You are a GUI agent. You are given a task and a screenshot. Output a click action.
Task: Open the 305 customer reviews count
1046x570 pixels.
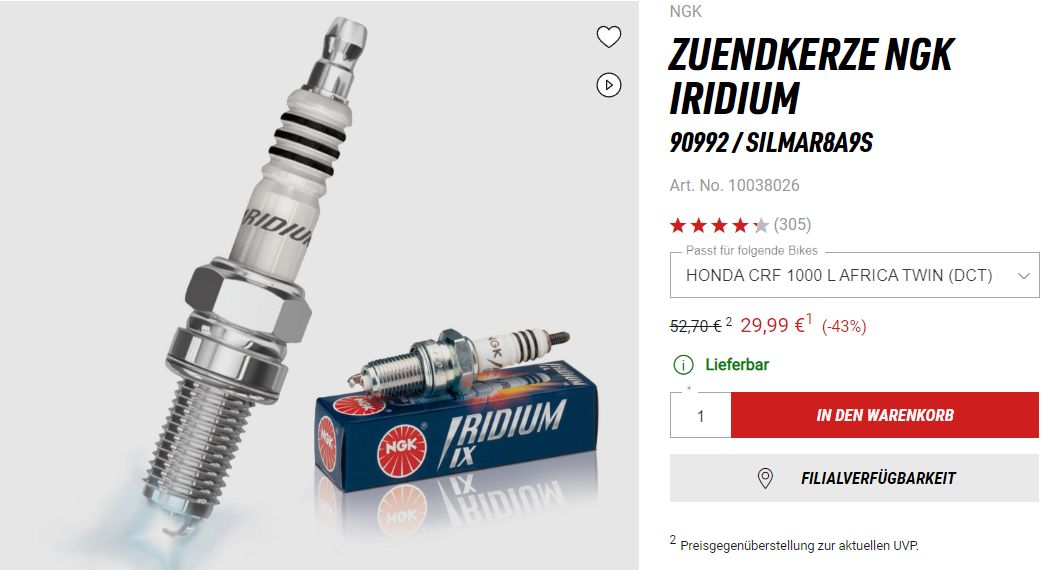pyautogui.click(x=793, y=225)
